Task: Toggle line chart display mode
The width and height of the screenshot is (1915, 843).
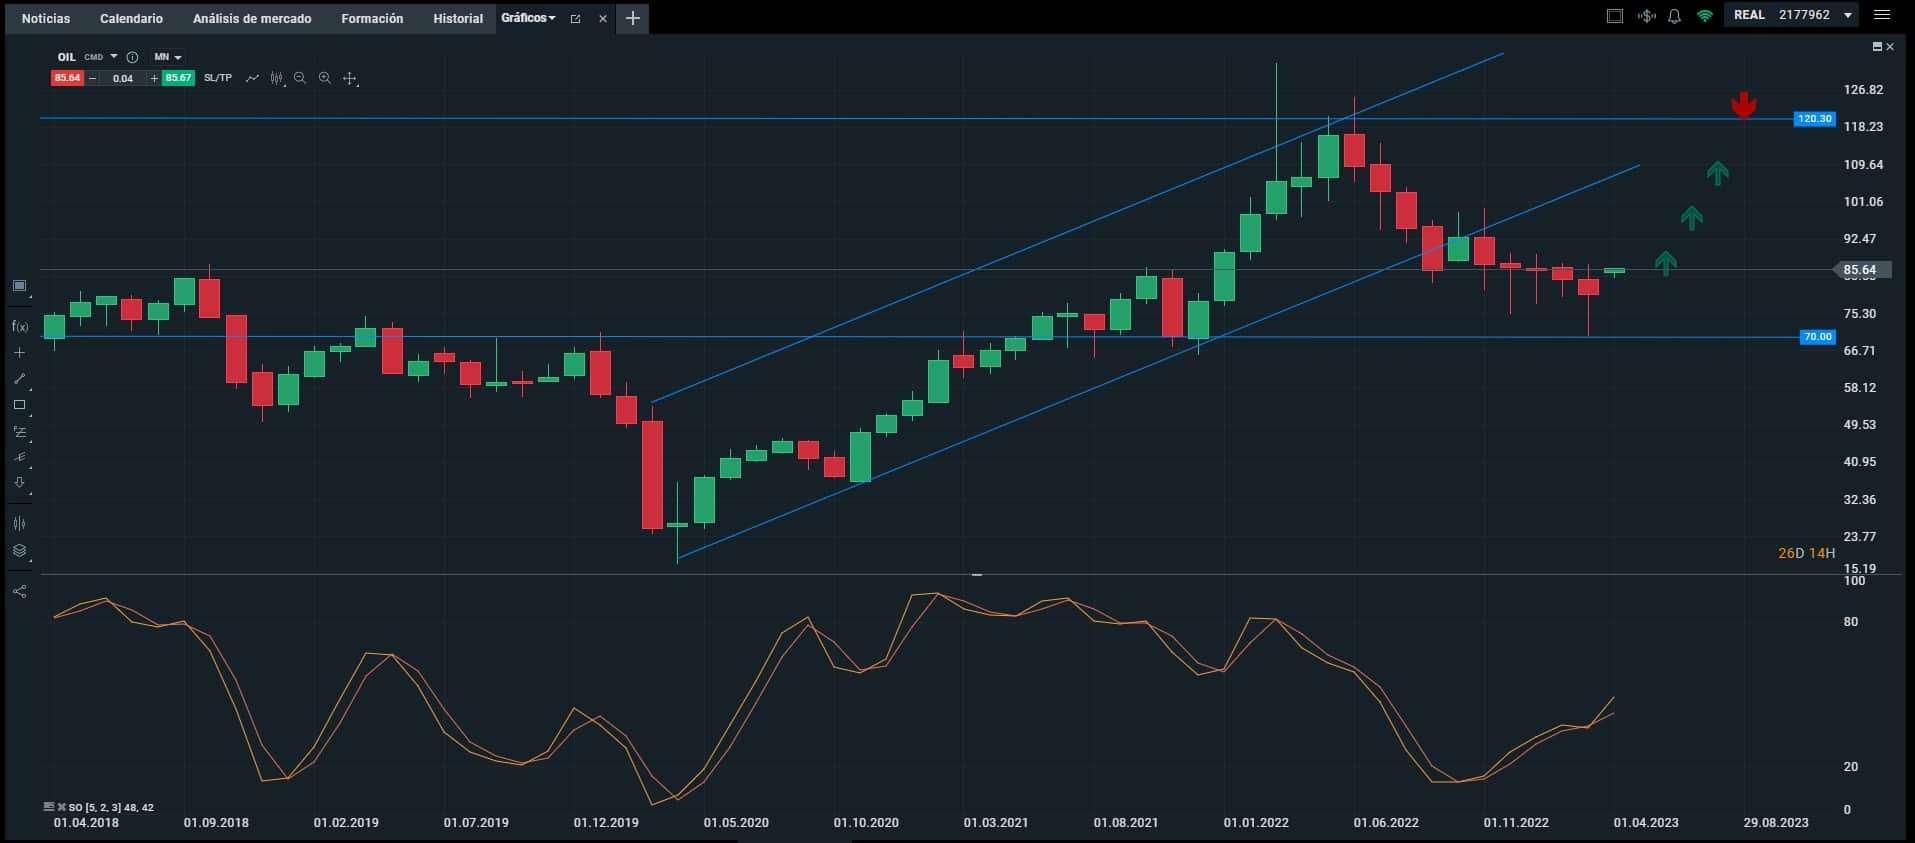Action: 252,78
